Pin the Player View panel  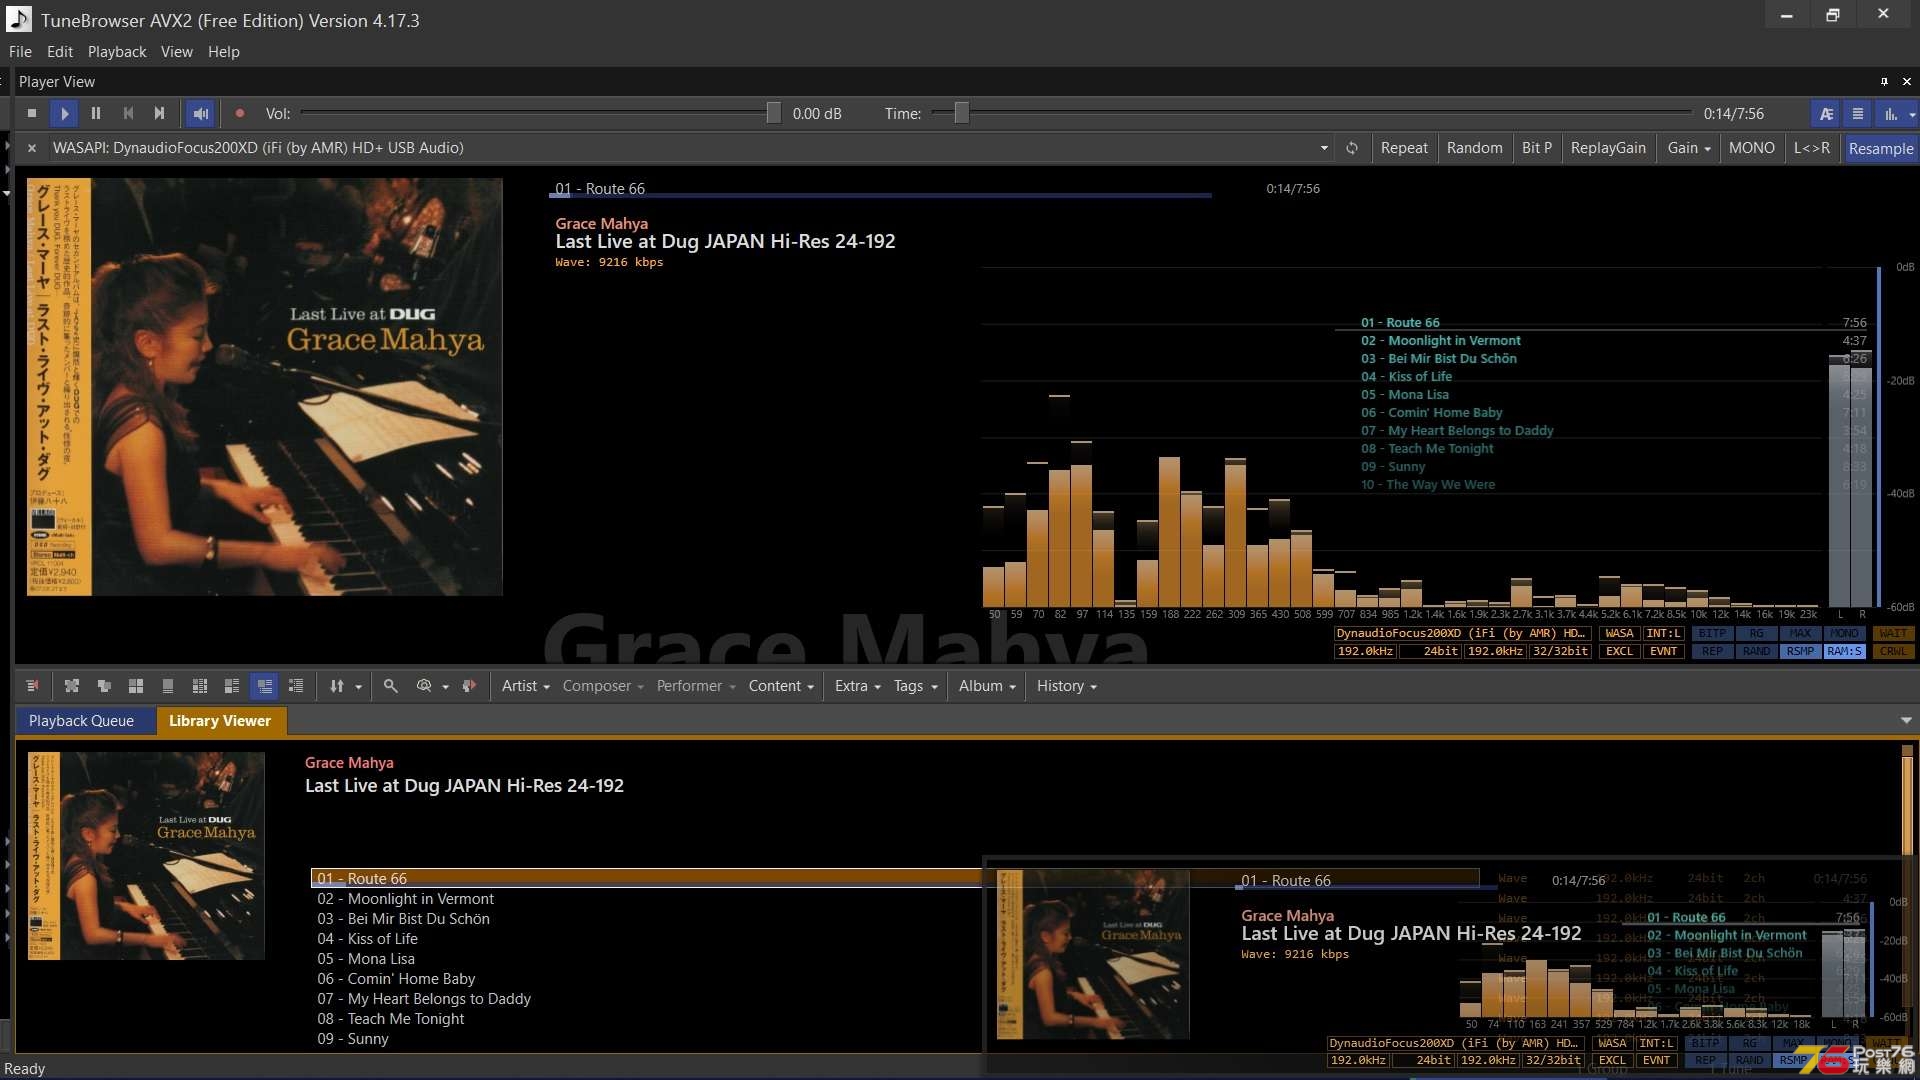(x=1884, y=82)
